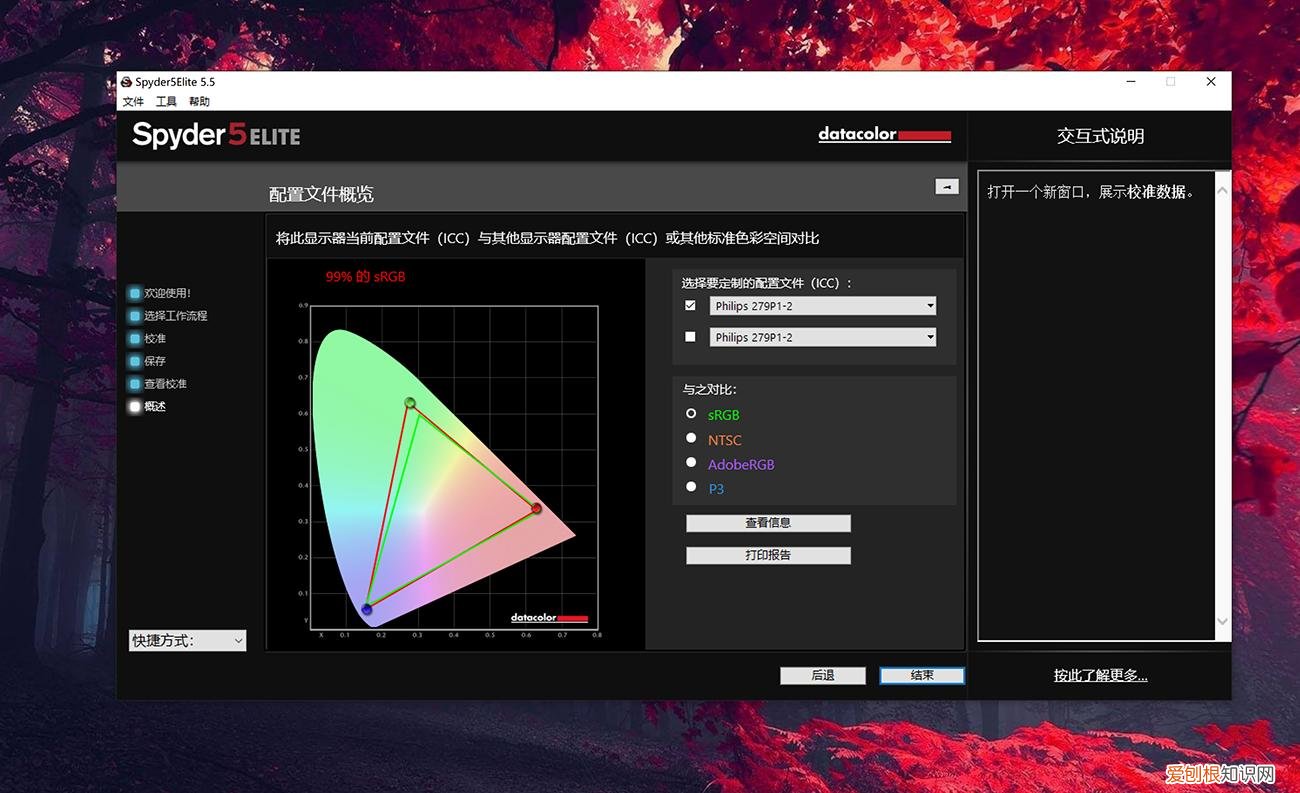This screenshot has height=793, width=1300.
Task: Expand the 快捷方式 dropdown
Action: 188,641
